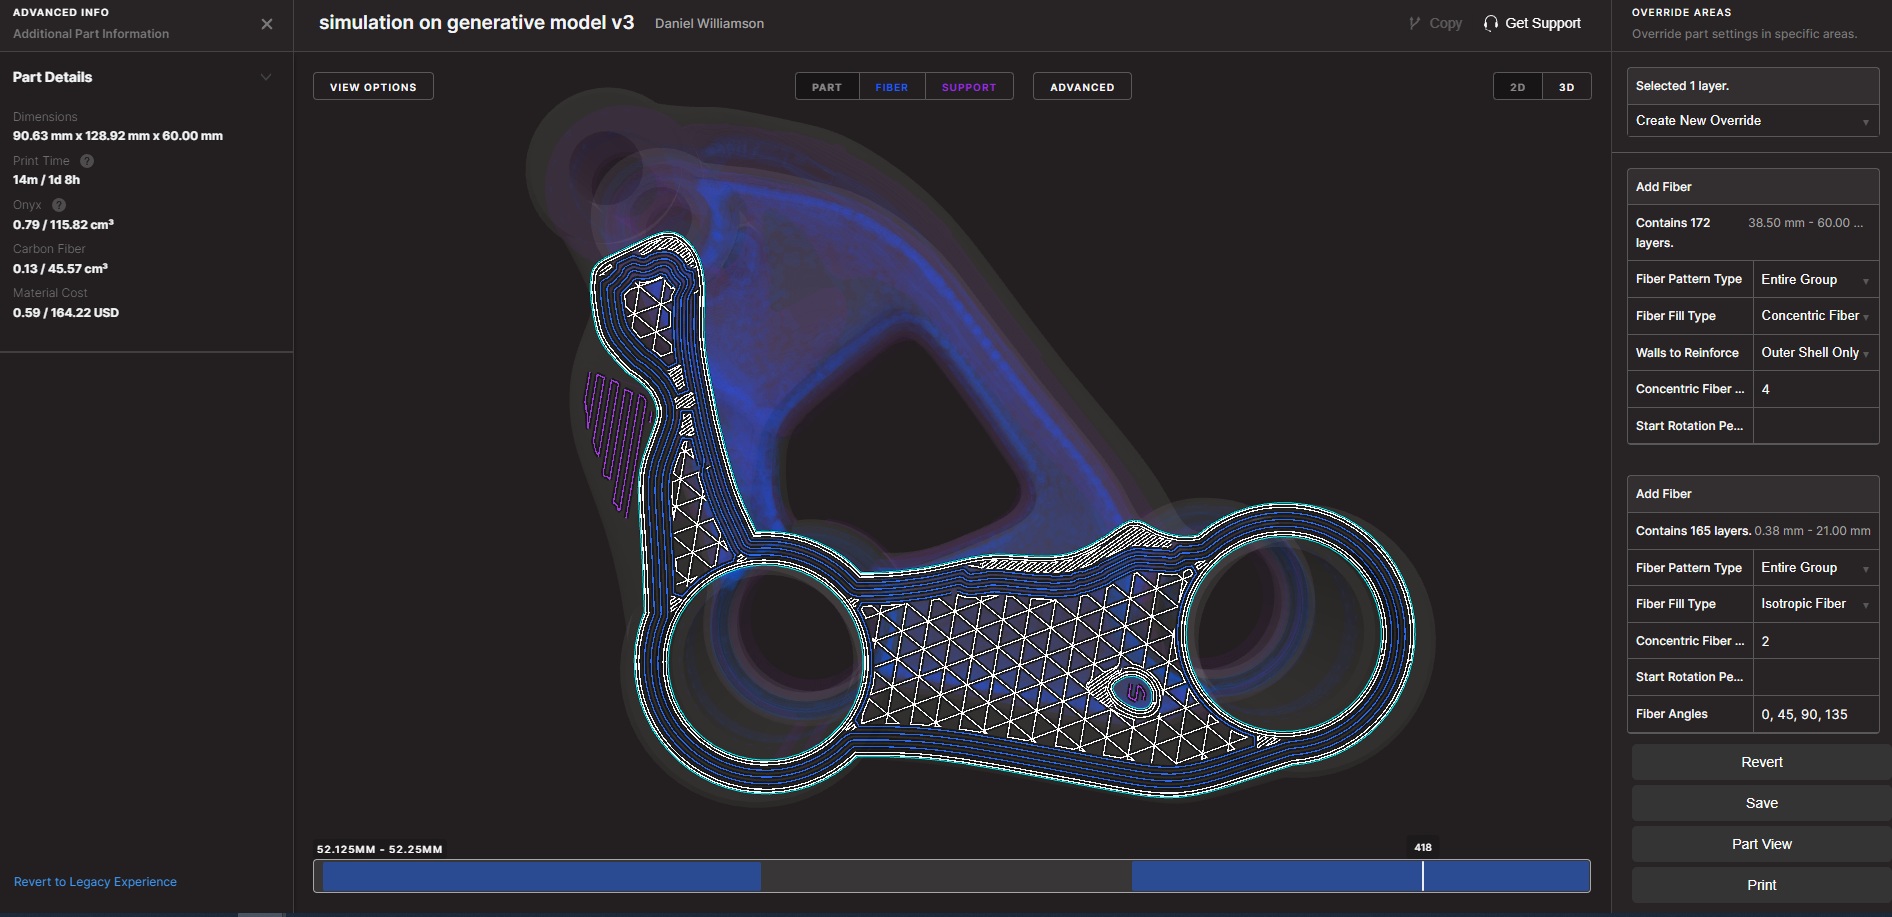Open Fiber Fill Type Concentric Fiber dropdown
Screen dimensions: 1892x917
pyautogui.click(x=1814, y=316)
